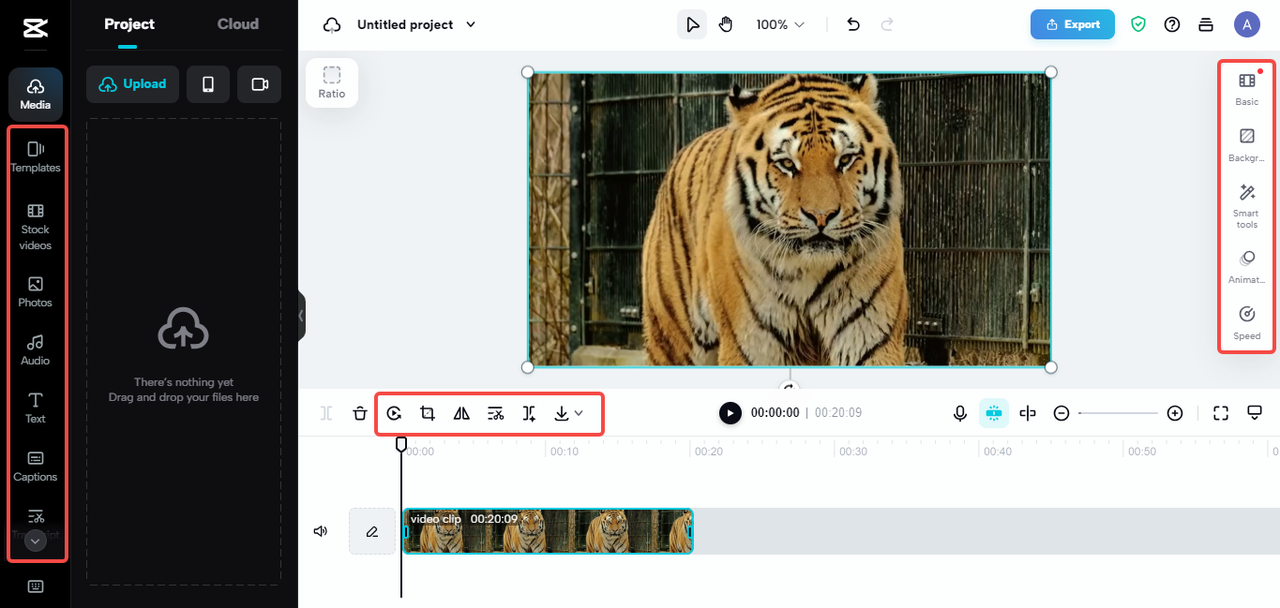Click the Export button
1280x608 pixels.
tap(1072, 24)
